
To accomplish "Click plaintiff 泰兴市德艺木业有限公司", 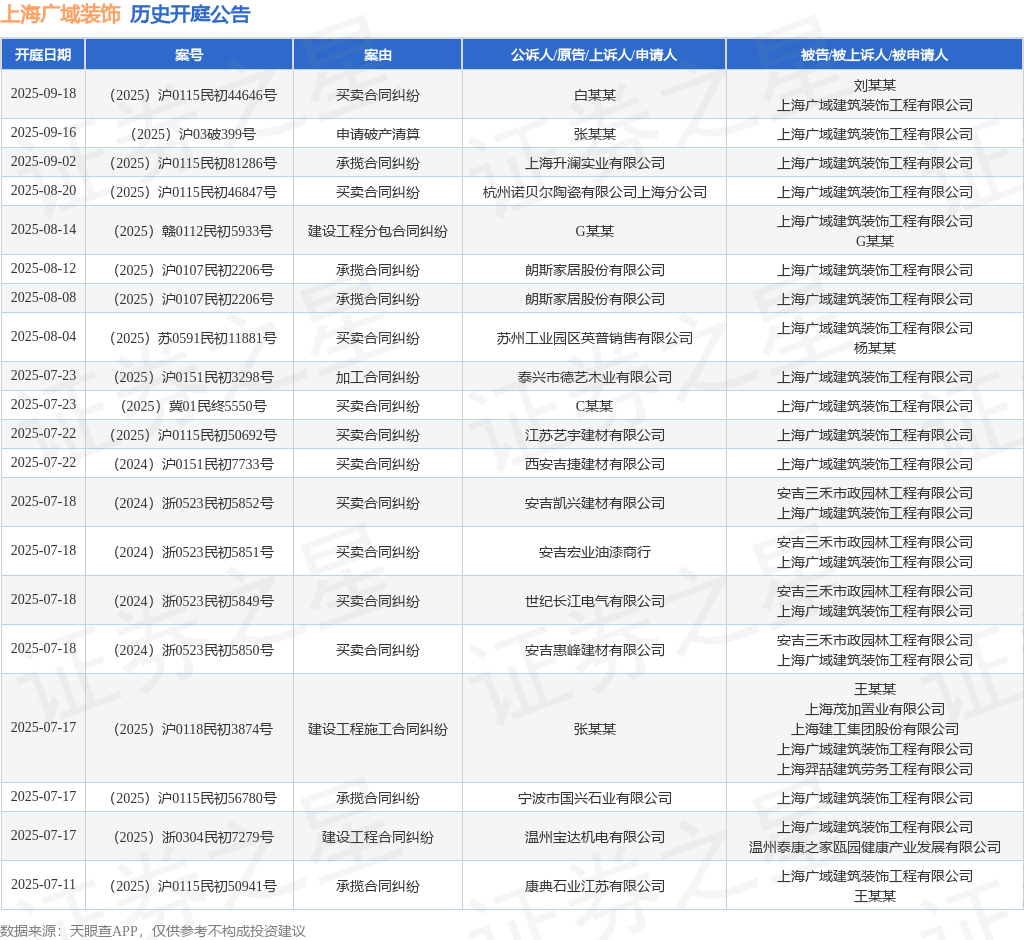I will 594,378.
